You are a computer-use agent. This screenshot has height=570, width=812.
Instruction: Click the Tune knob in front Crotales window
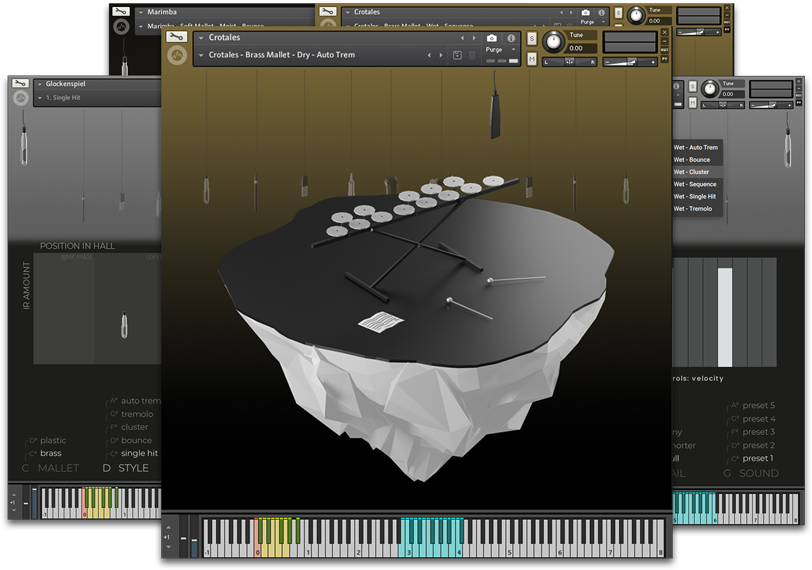click(554, 42)
